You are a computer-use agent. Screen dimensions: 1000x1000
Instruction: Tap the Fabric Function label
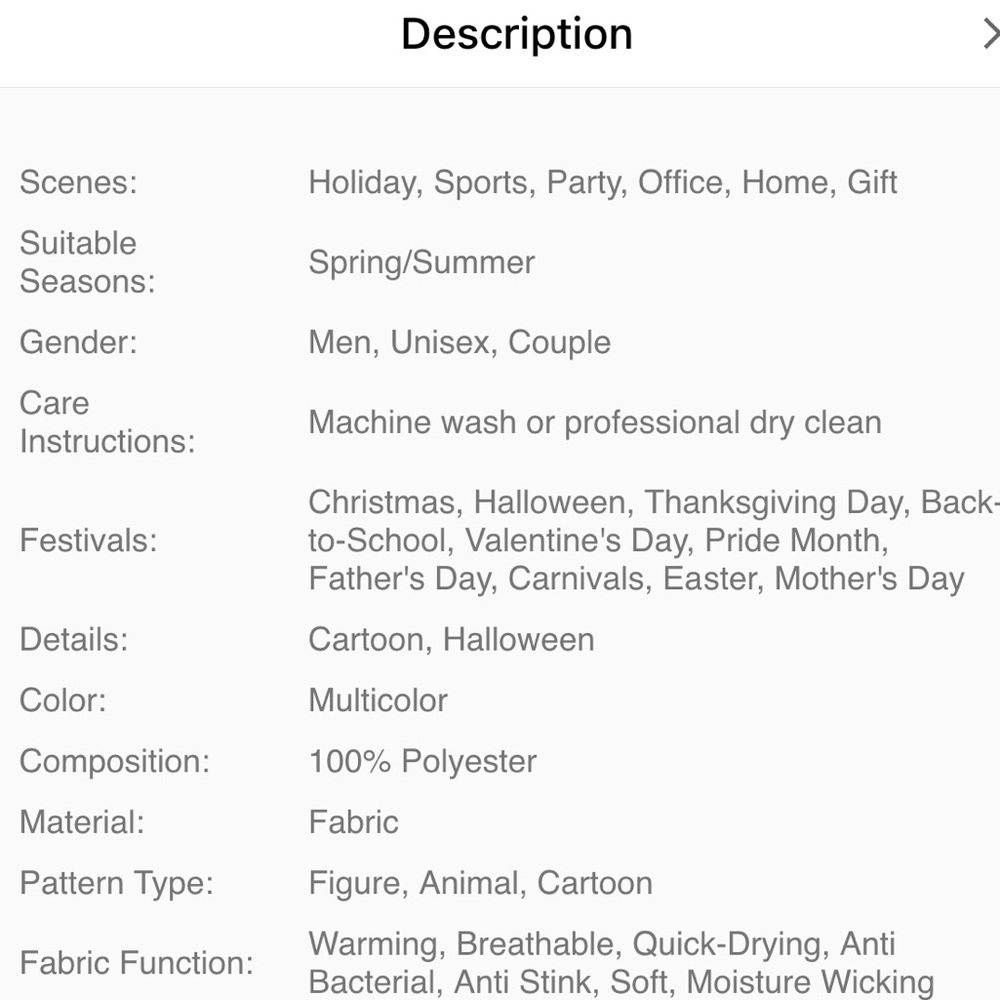[137, 962]
